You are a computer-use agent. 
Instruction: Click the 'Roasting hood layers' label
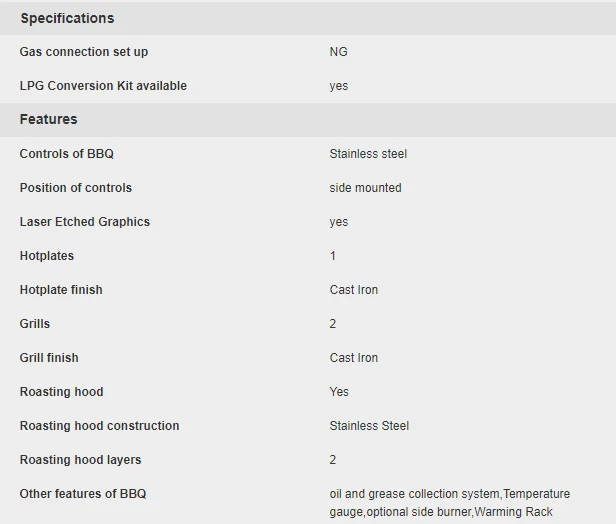tap(81, 460)
